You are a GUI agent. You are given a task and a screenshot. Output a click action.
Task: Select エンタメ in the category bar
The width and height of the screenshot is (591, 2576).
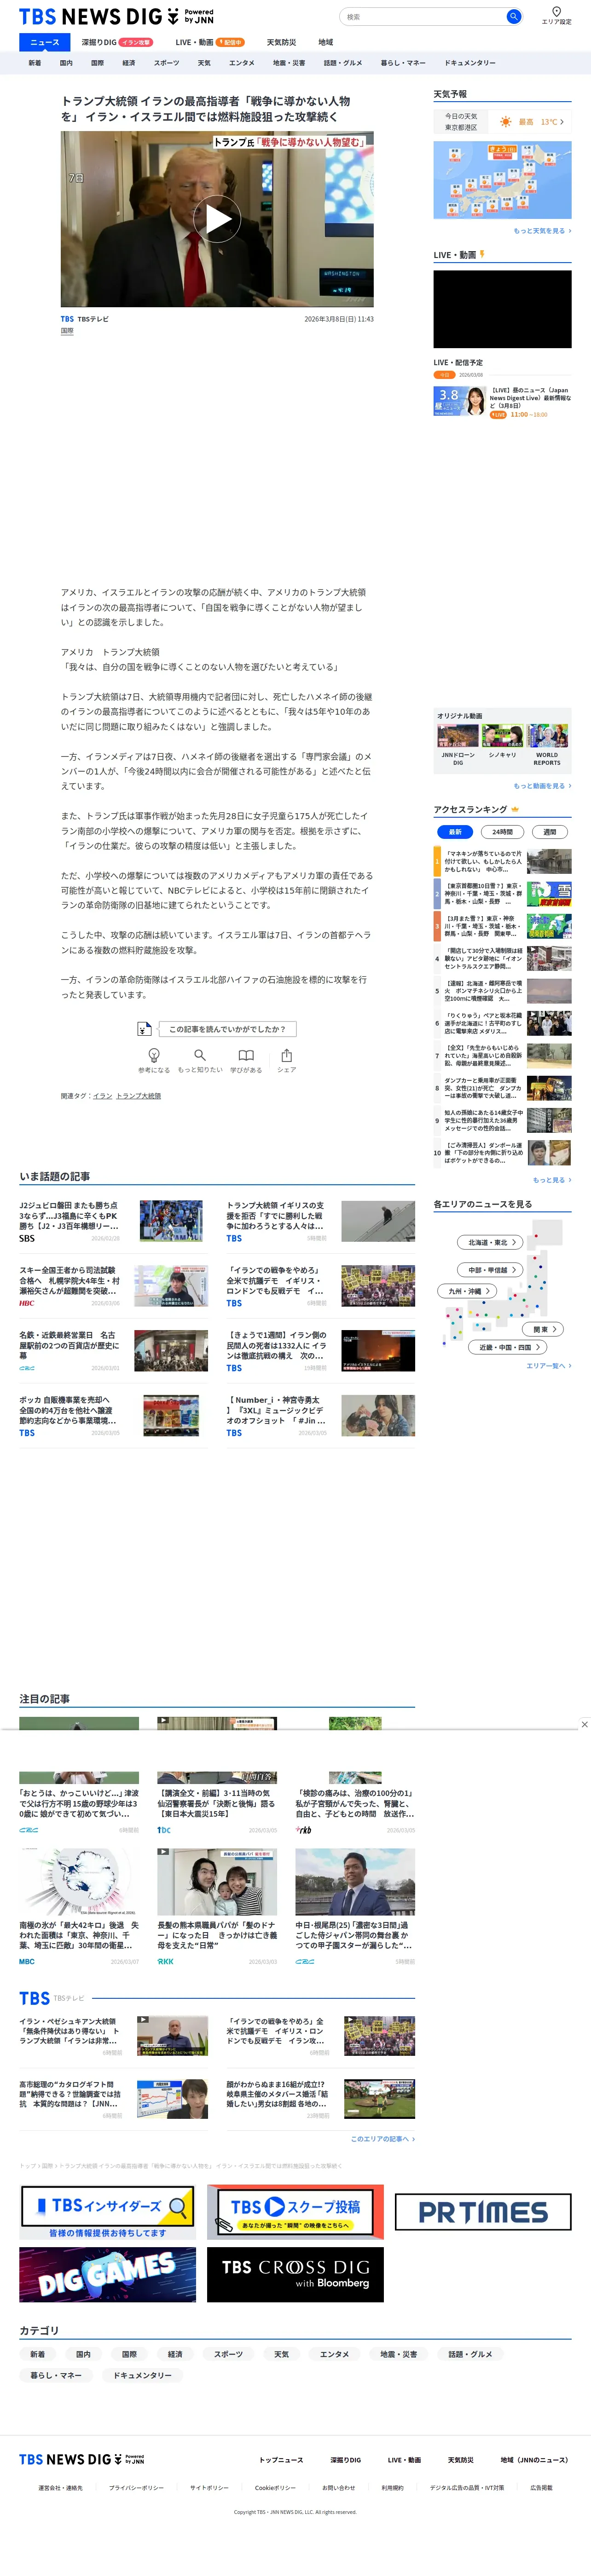(242, 63)
